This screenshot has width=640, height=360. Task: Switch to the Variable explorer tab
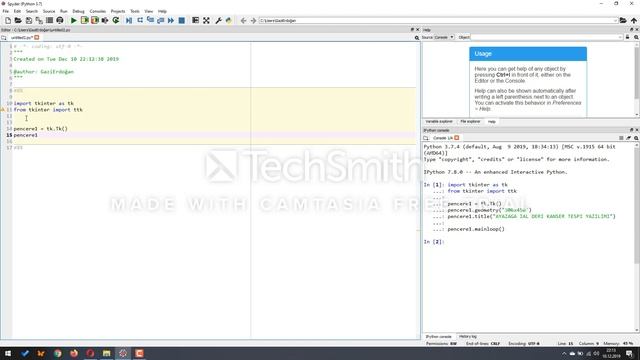439,122
